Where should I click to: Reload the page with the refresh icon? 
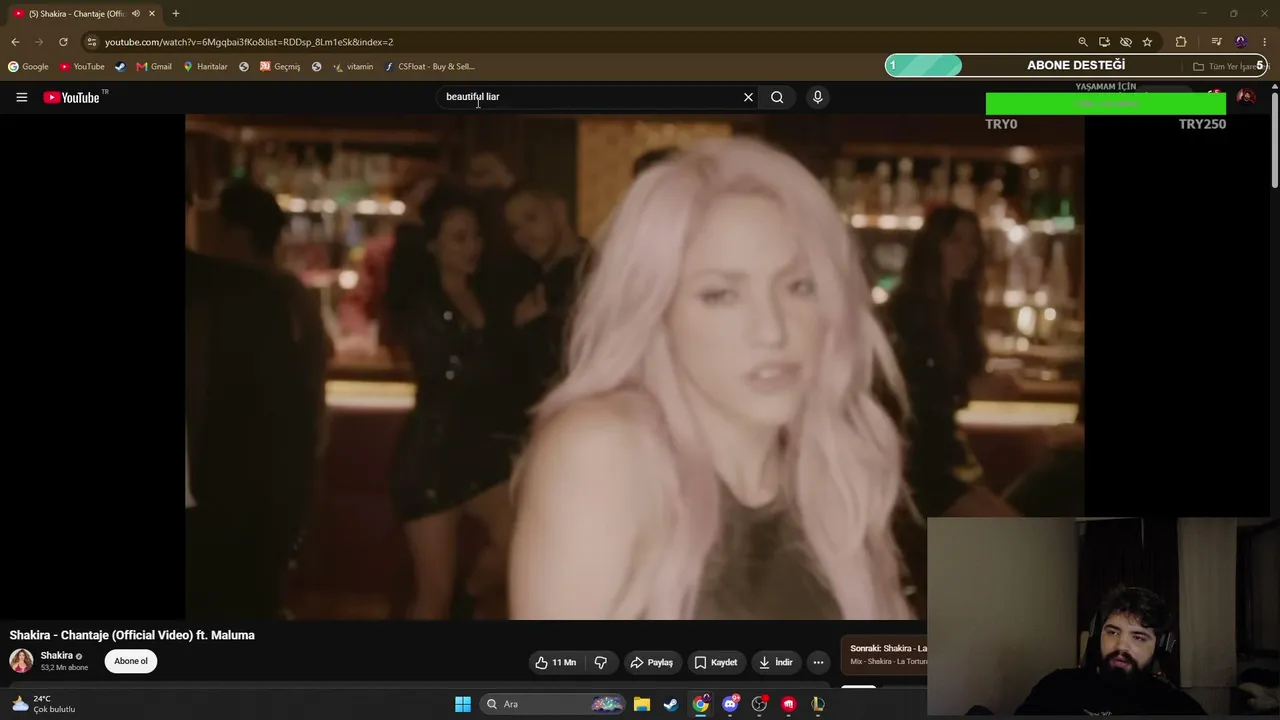point(63,42)
